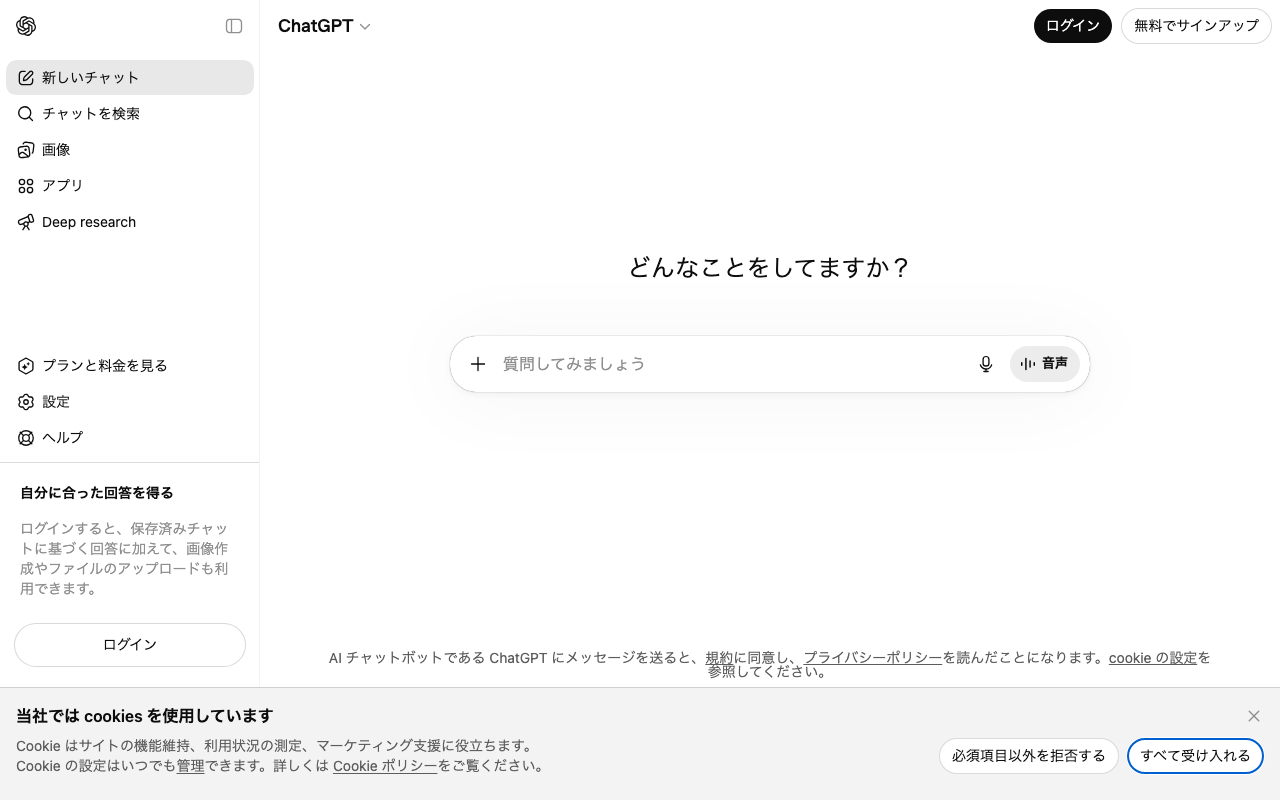
Task: Click すべて受け入れる button
Action: pyautogui.click(x=1195, y=756)
